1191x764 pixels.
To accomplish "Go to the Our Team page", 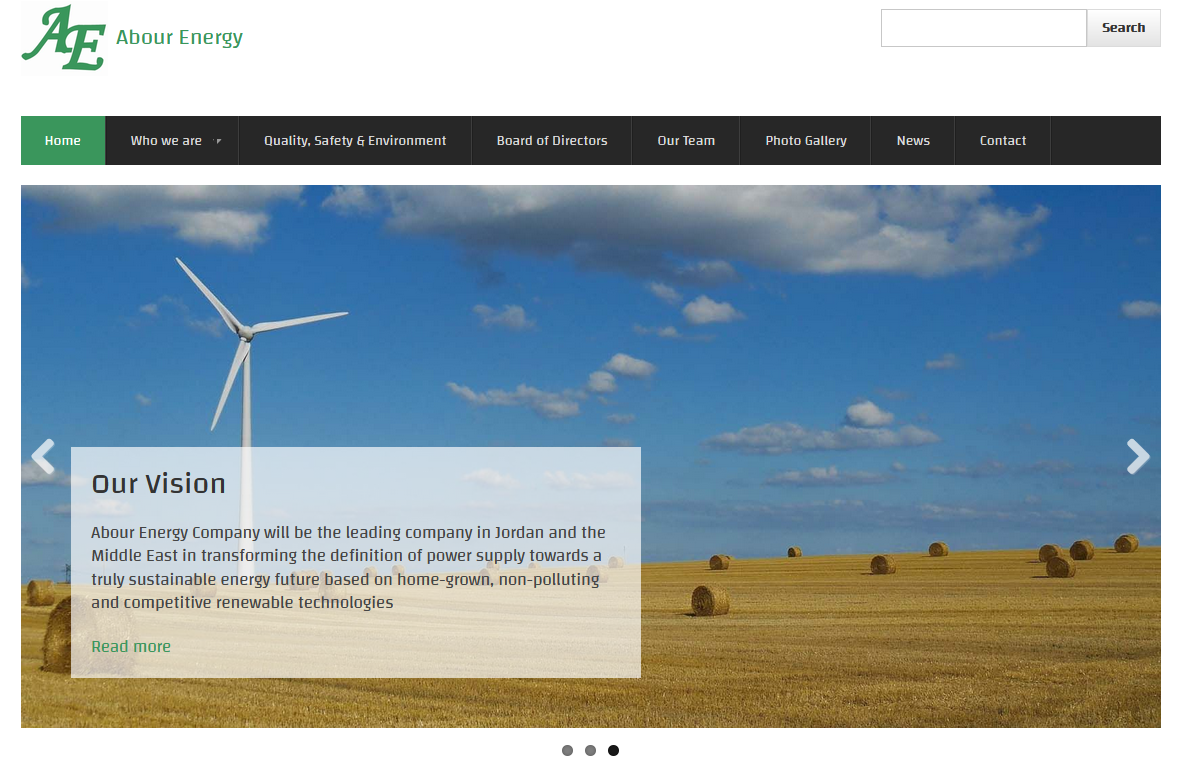I will pyautogui.click(x=686, y=140).
